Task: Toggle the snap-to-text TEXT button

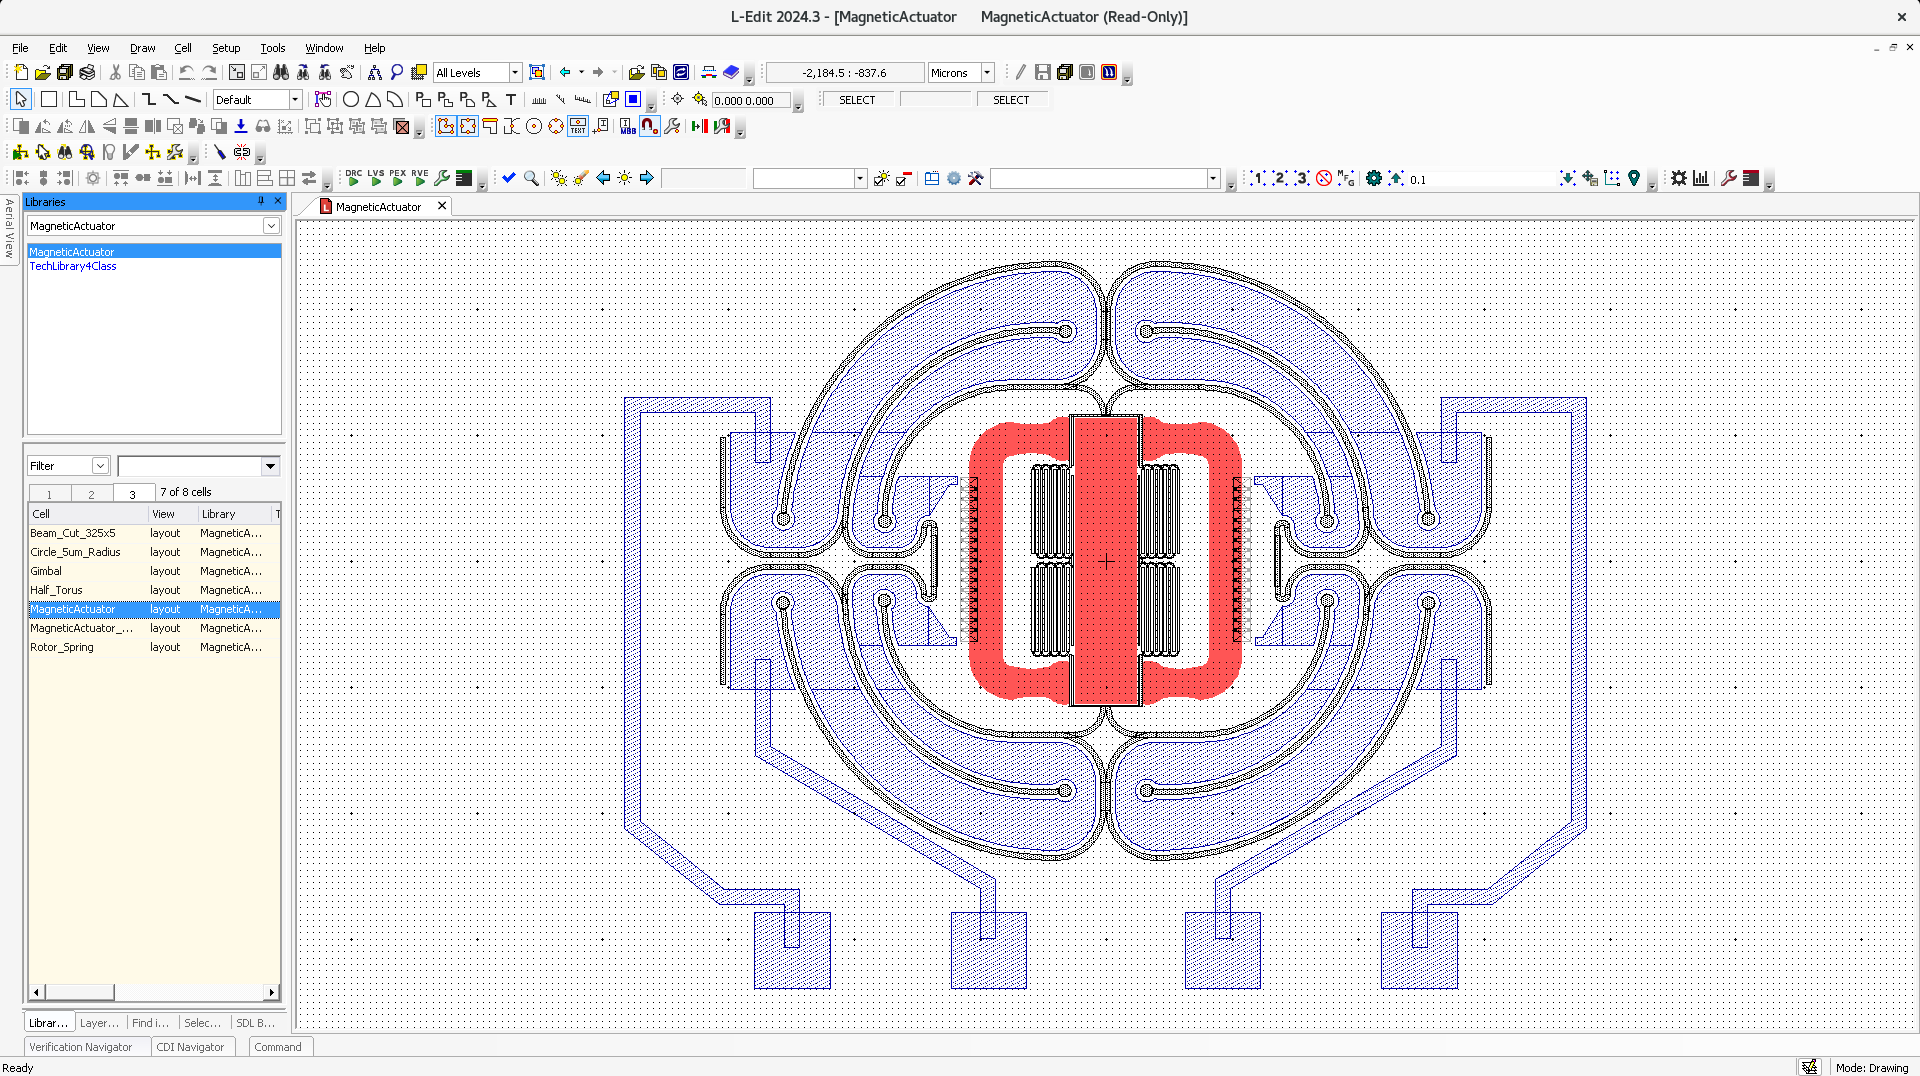Action: tap(578, 126)
